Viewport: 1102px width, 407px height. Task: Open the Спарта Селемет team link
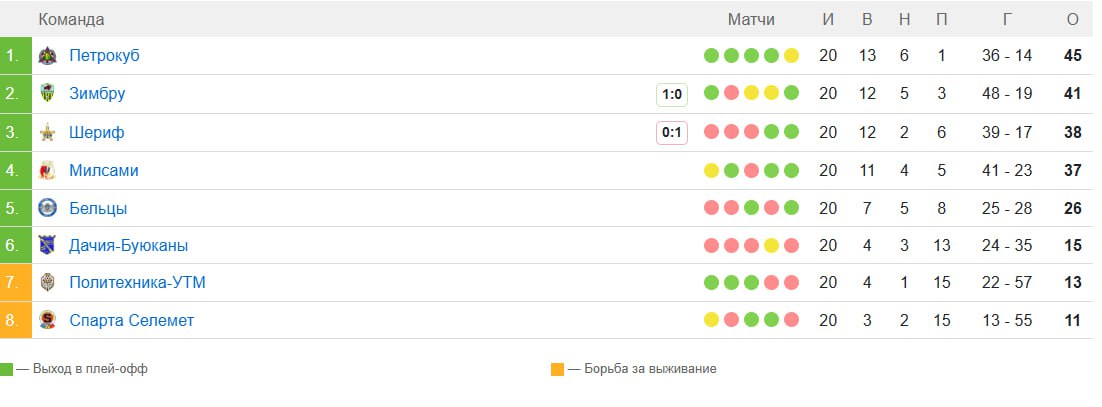click(x=131, y=321)
